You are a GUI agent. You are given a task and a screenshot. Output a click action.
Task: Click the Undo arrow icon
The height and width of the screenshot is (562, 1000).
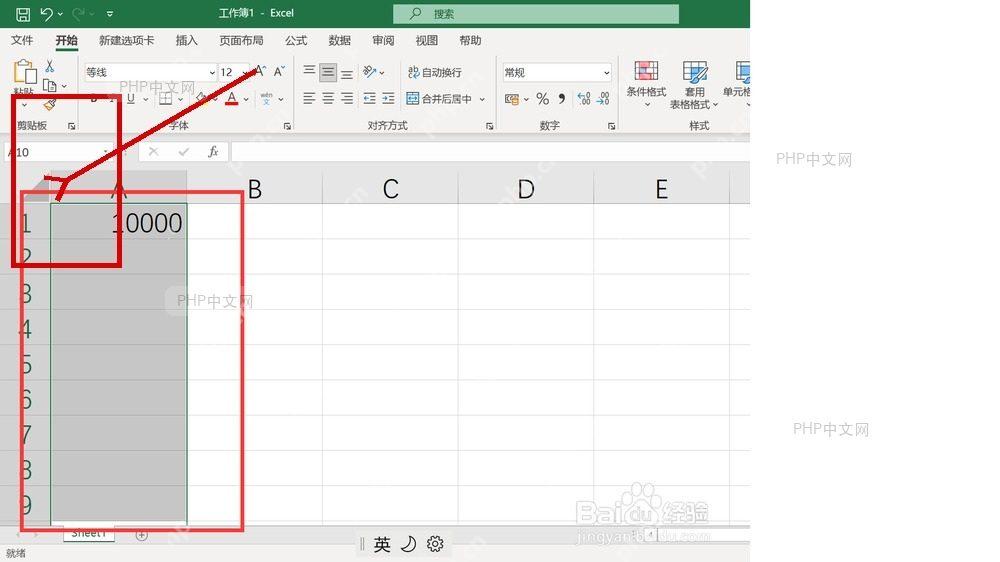pos(46,13)
